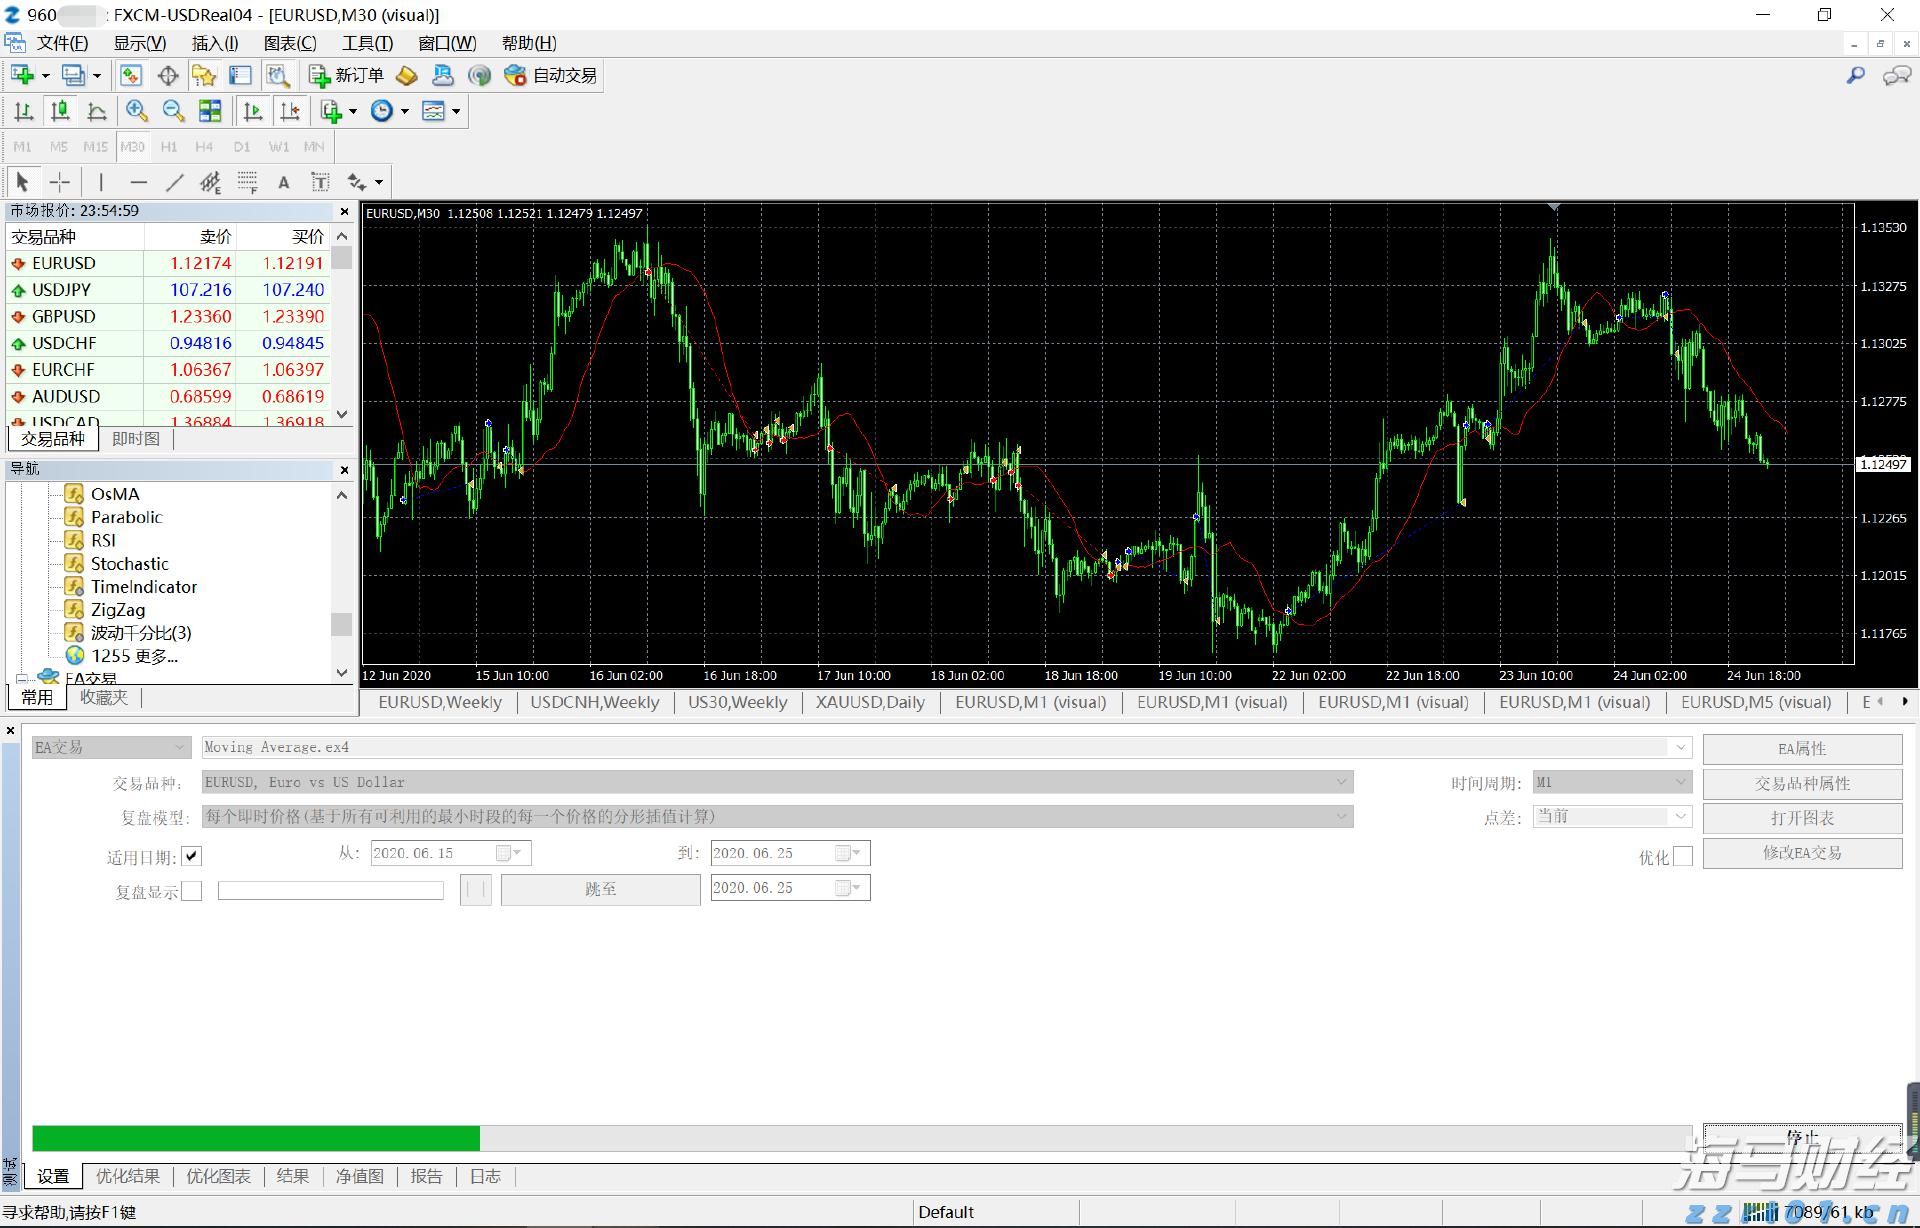Toggle the 自动交易 auto trading button
Viewport: 1920px width, 1228px height.
pos(551,75)
